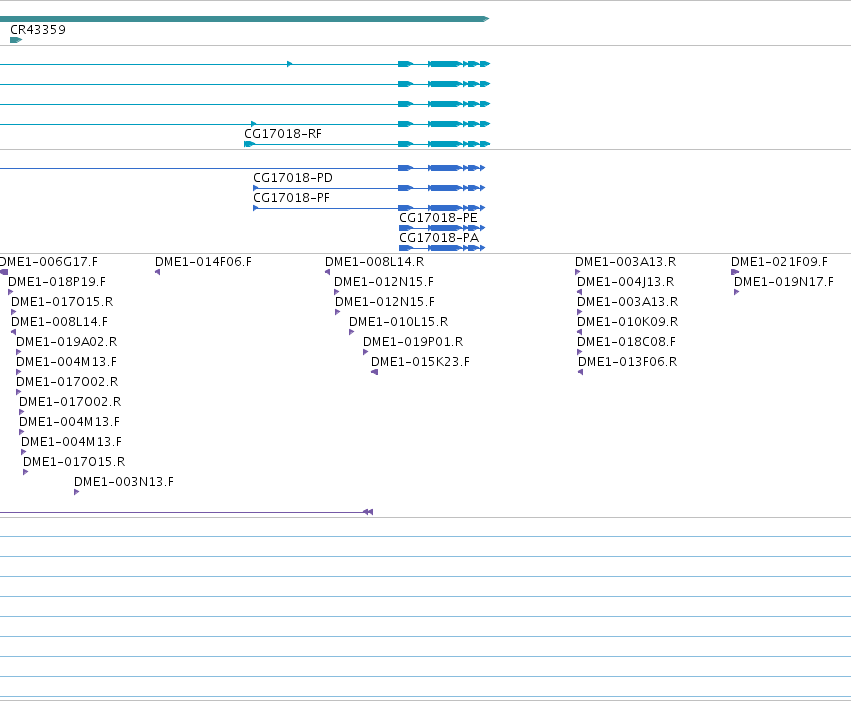Open the DME1-014F06.F feature label

coord(204,262)
